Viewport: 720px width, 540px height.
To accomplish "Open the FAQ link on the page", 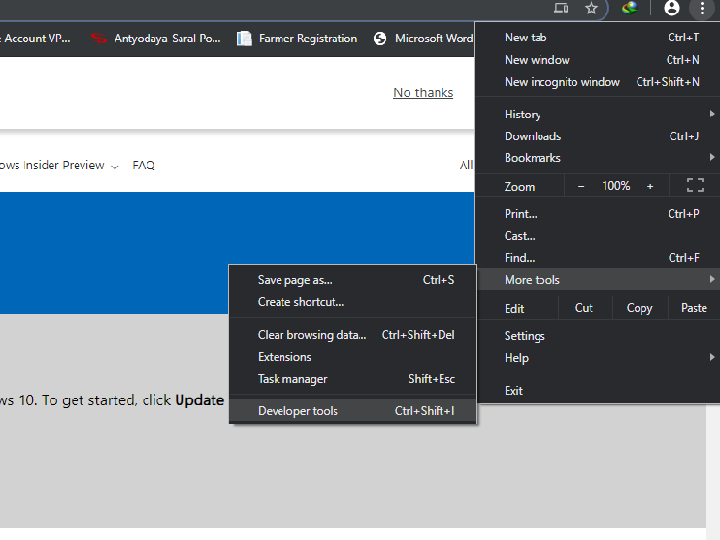I will coord(144,165).
